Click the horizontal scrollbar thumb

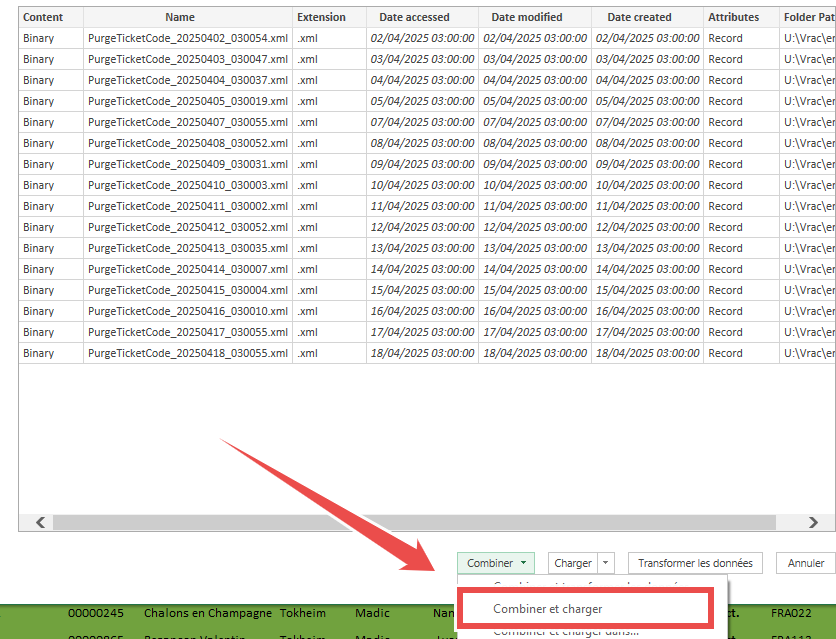(414, 522)
